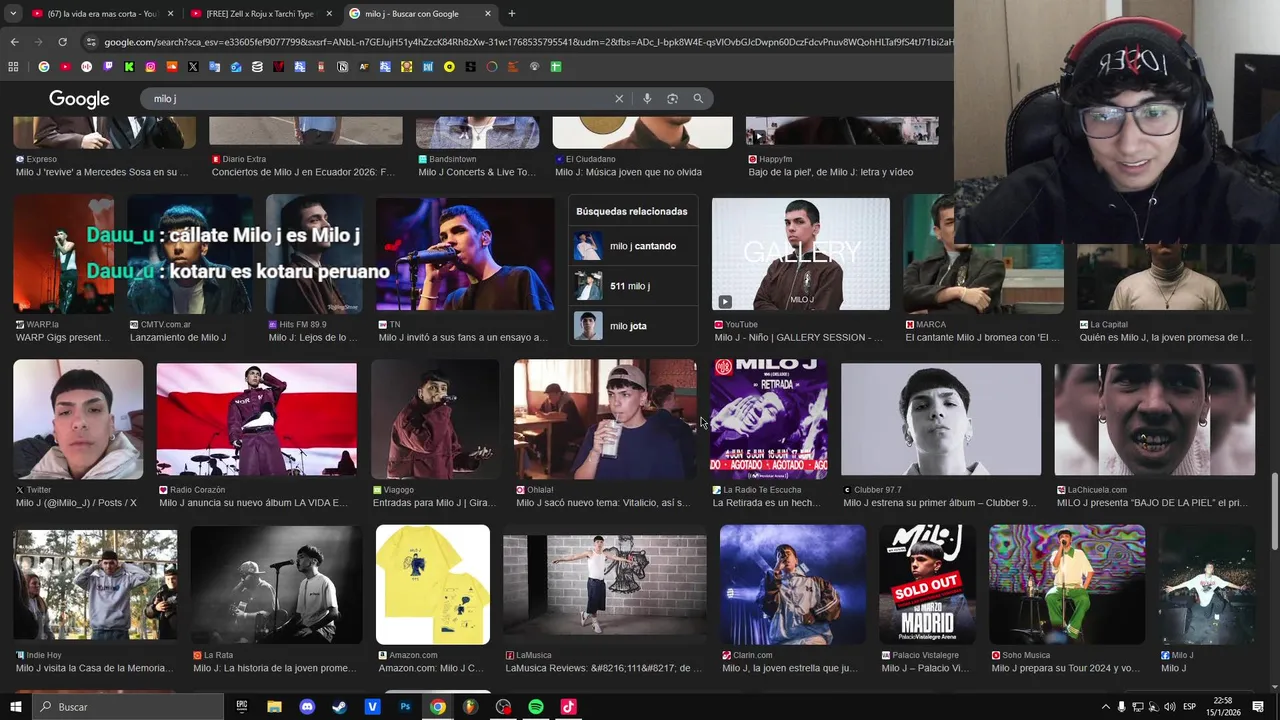This screenshot has width=1280, height=720.
Task: Open the Notion bookmark icon
Action: tap(343, 67)
